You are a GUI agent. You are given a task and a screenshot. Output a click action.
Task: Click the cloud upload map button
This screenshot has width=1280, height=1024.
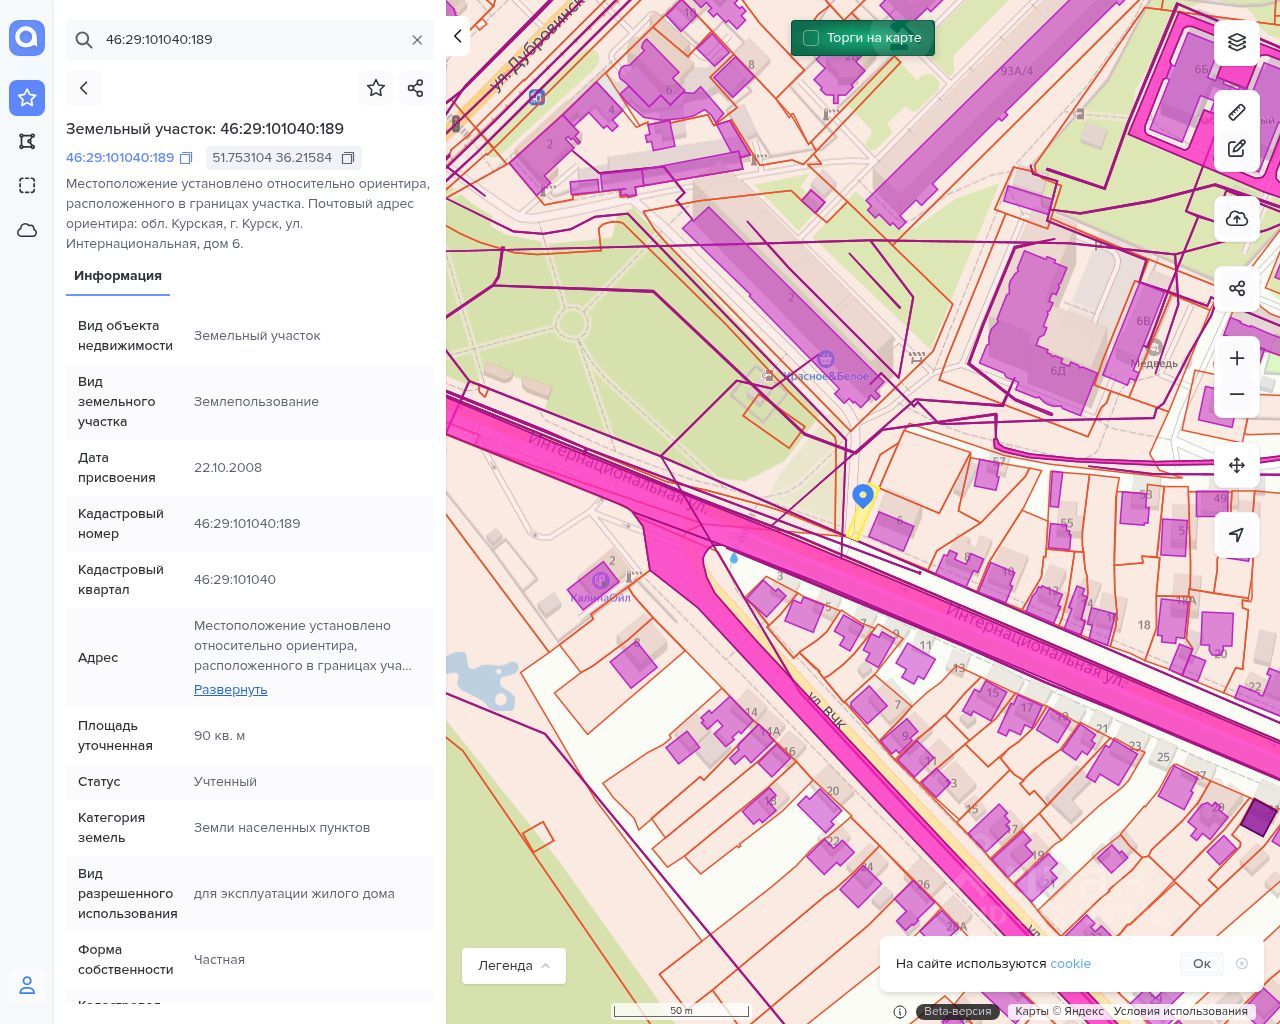point(1237,219)
